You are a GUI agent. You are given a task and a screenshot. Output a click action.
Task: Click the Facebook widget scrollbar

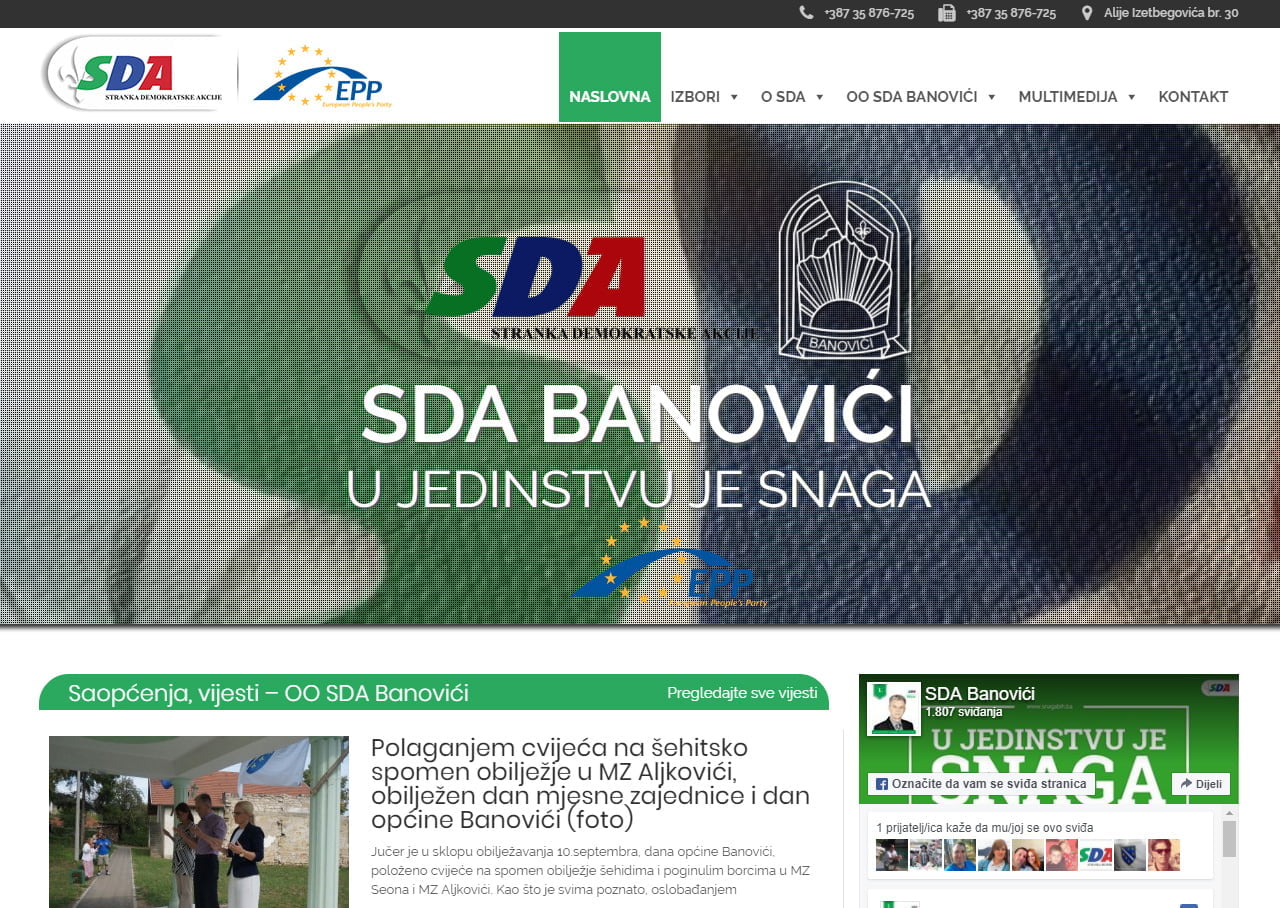(x=1229, y=840)
